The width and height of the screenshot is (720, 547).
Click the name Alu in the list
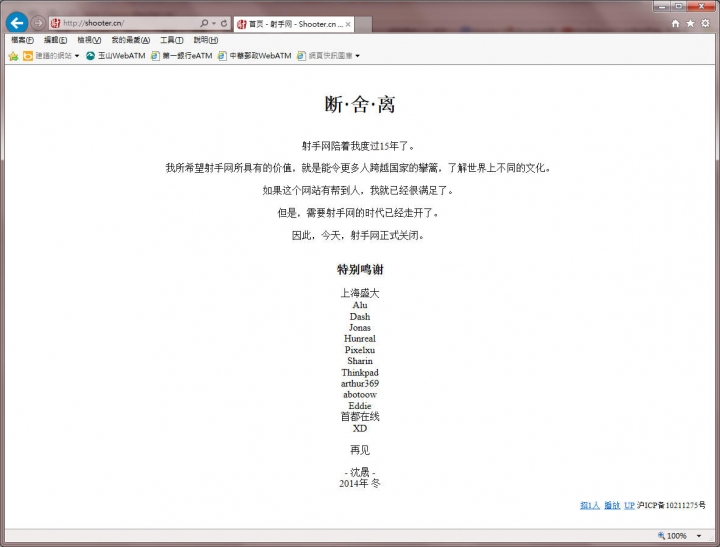(x=360, y=305)
